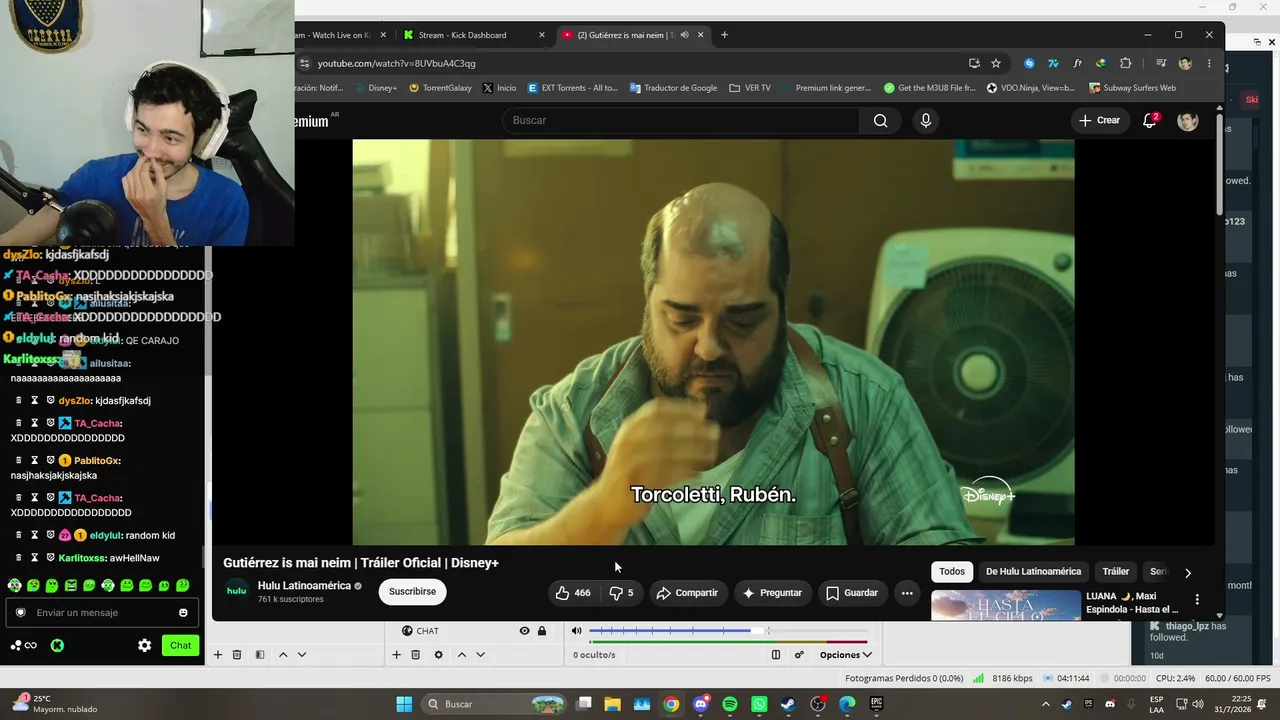The width and height of the screenshot is (1280, 720).
Task: Open the Crear menu
Action: pos(1099,120)
